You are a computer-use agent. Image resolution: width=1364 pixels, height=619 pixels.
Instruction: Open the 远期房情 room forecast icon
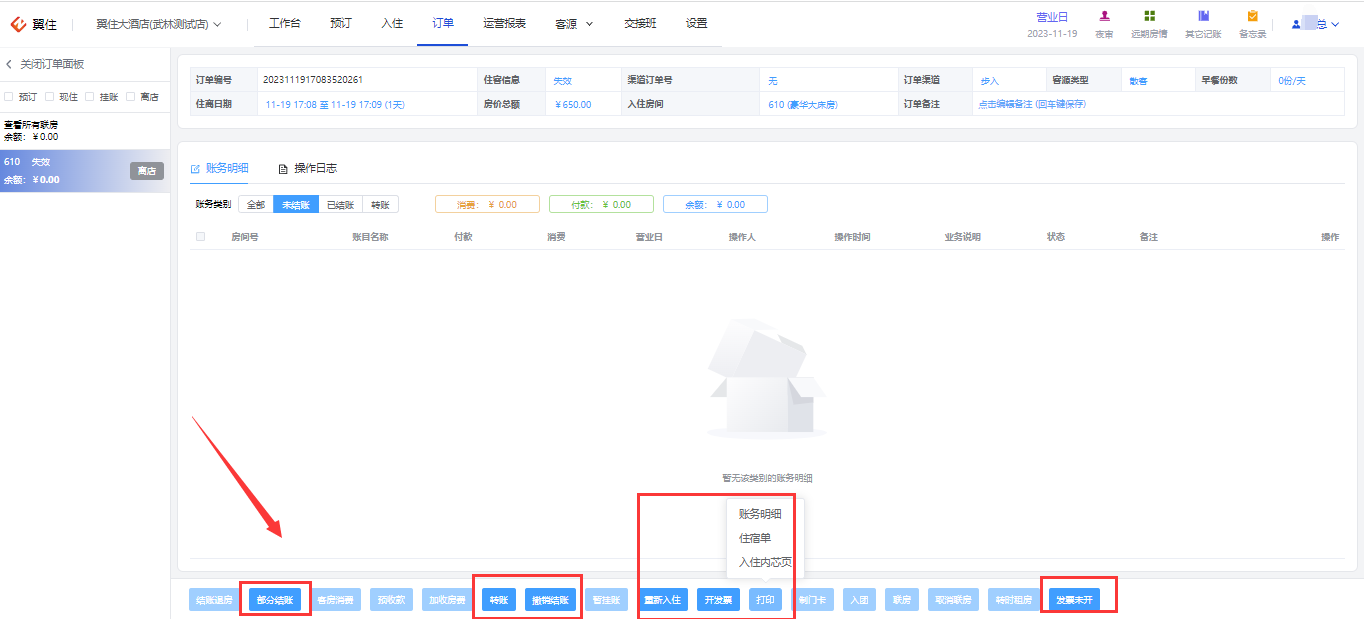pos(1149,16)
